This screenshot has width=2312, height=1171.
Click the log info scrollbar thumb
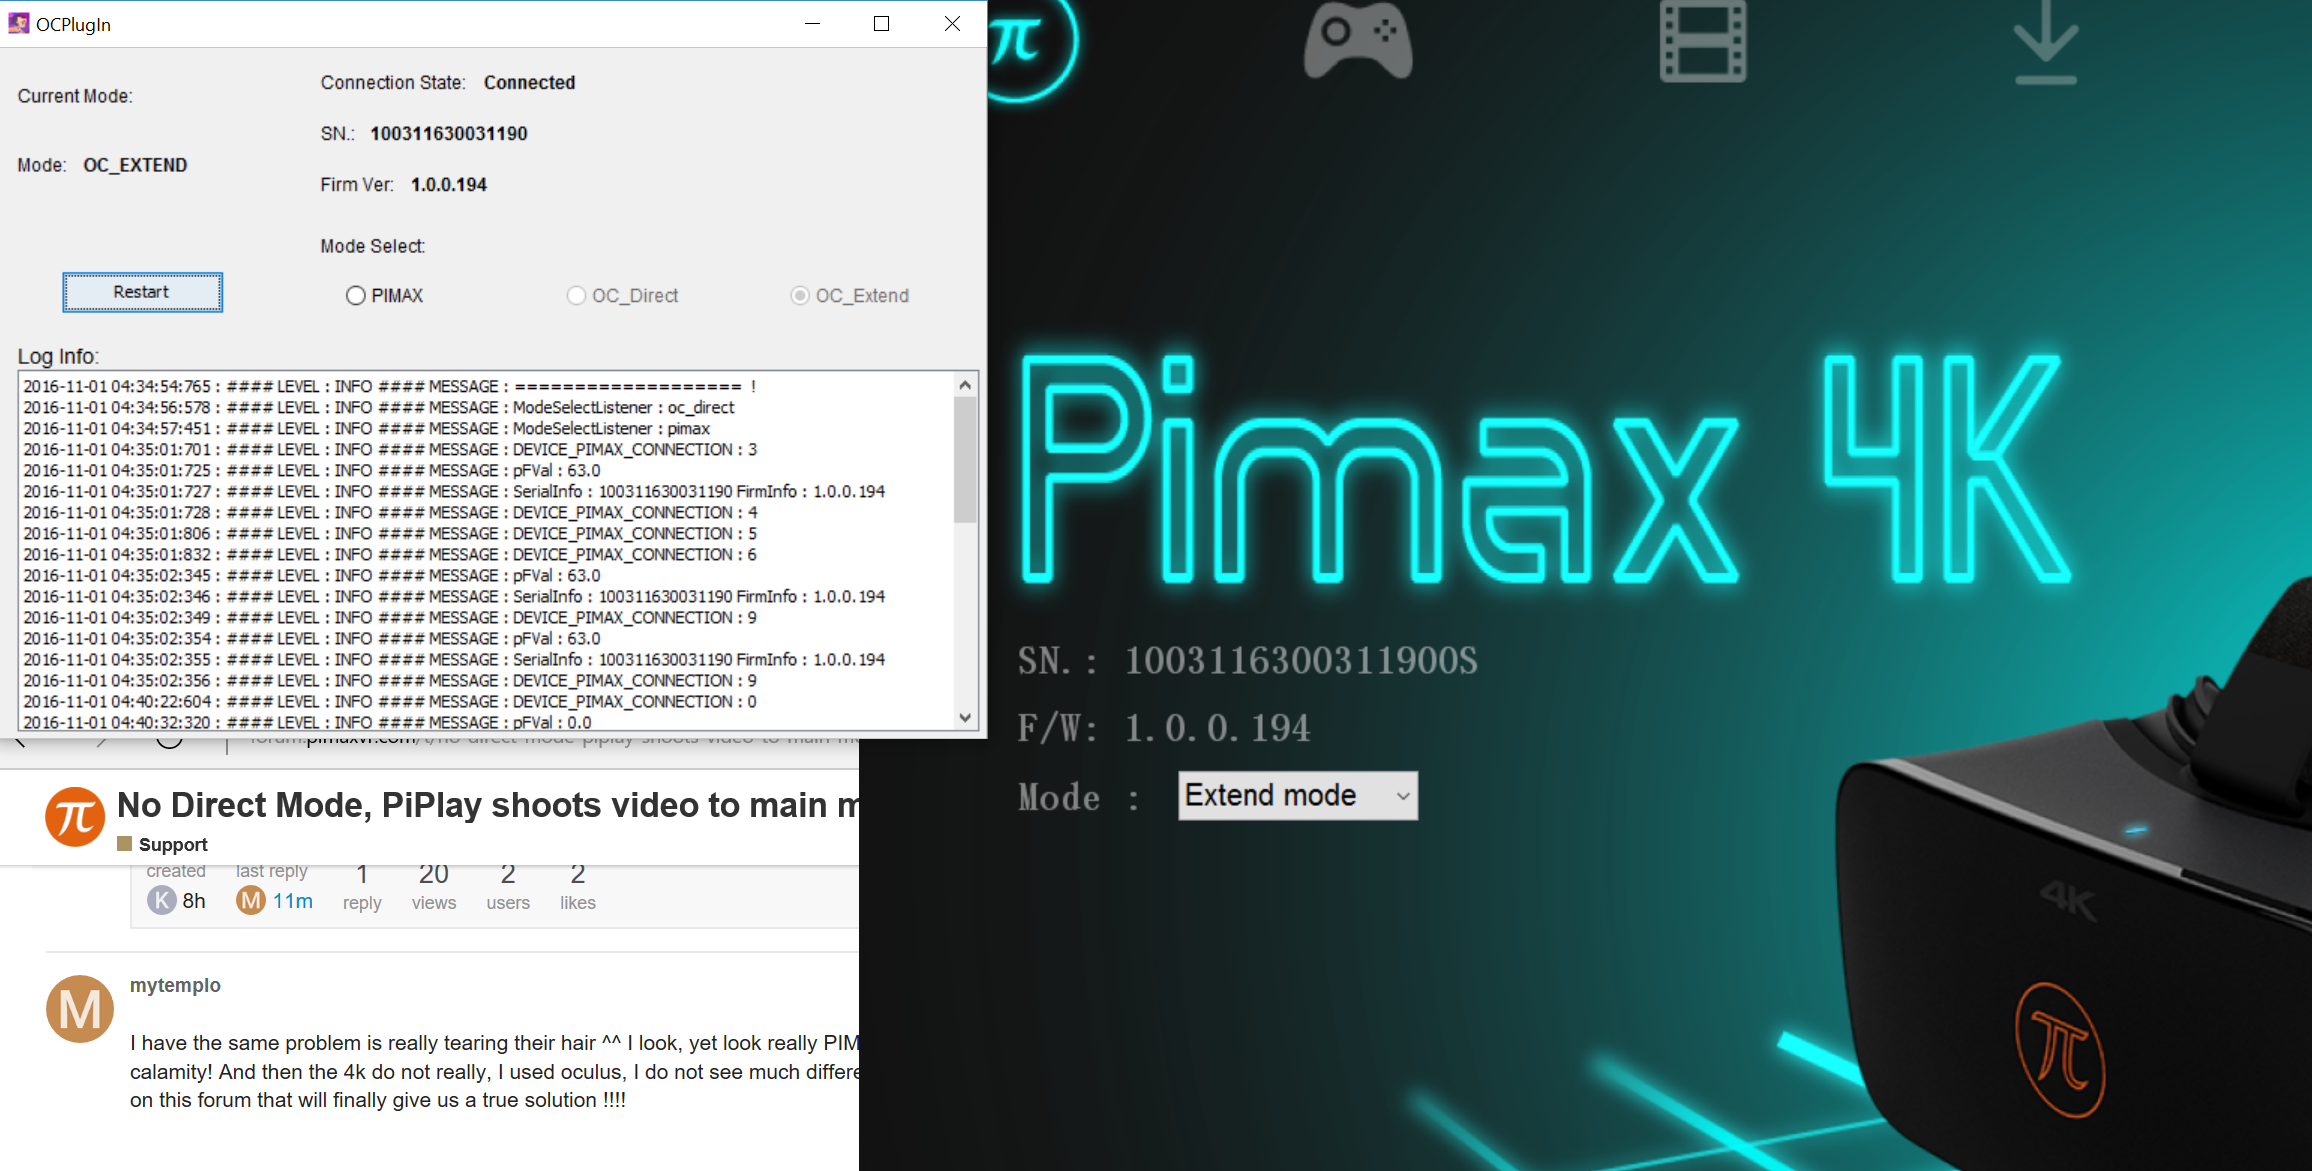click(965, 460)
